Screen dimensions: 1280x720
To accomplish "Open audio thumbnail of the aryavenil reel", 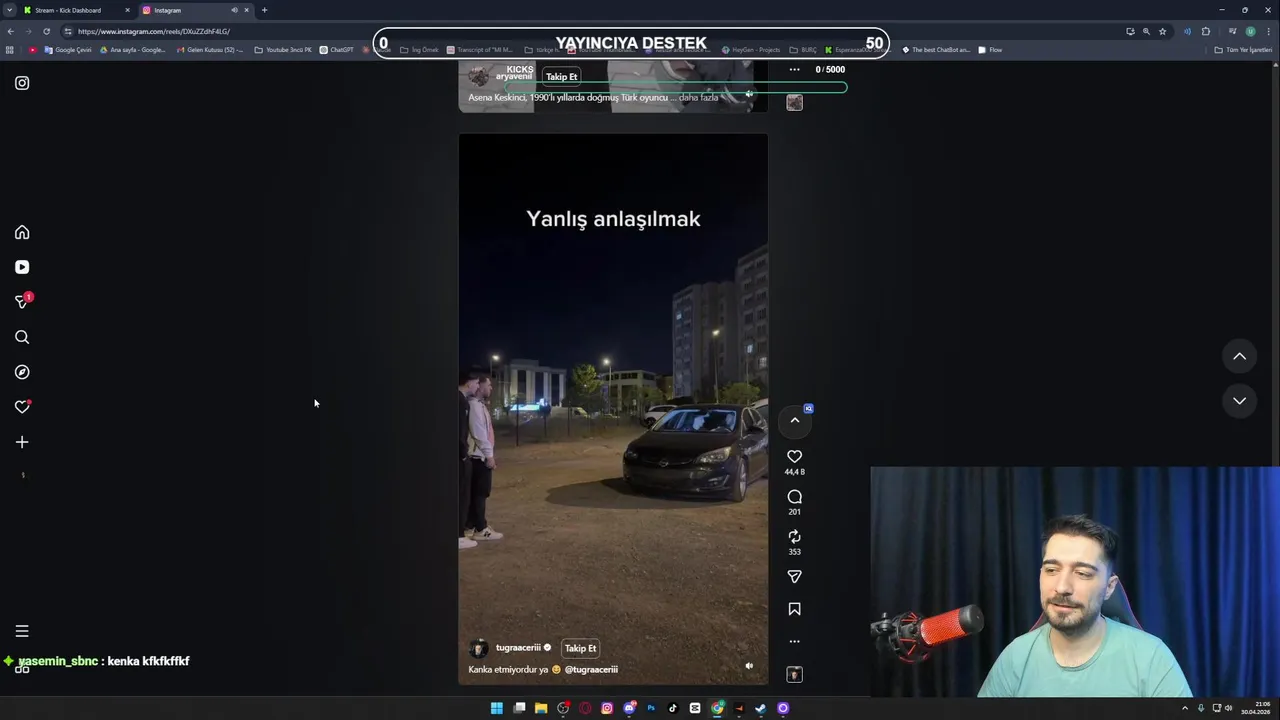I will [x=794, y=102].
